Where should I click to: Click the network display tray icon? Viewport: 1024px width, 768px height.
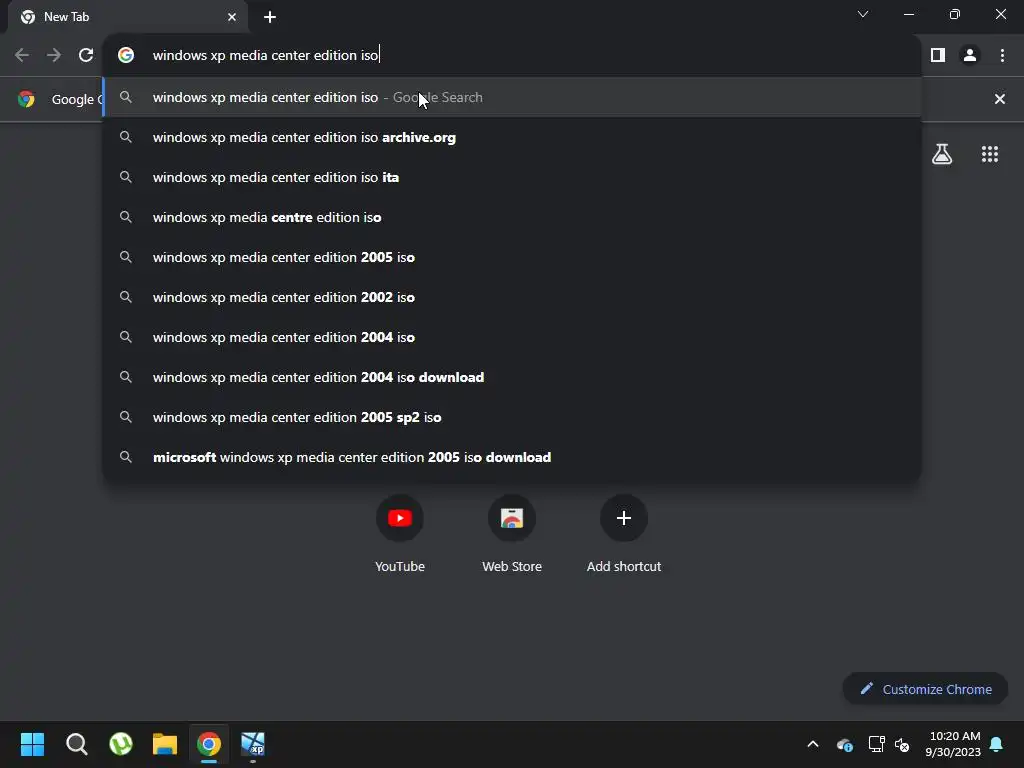coord(876,744)
